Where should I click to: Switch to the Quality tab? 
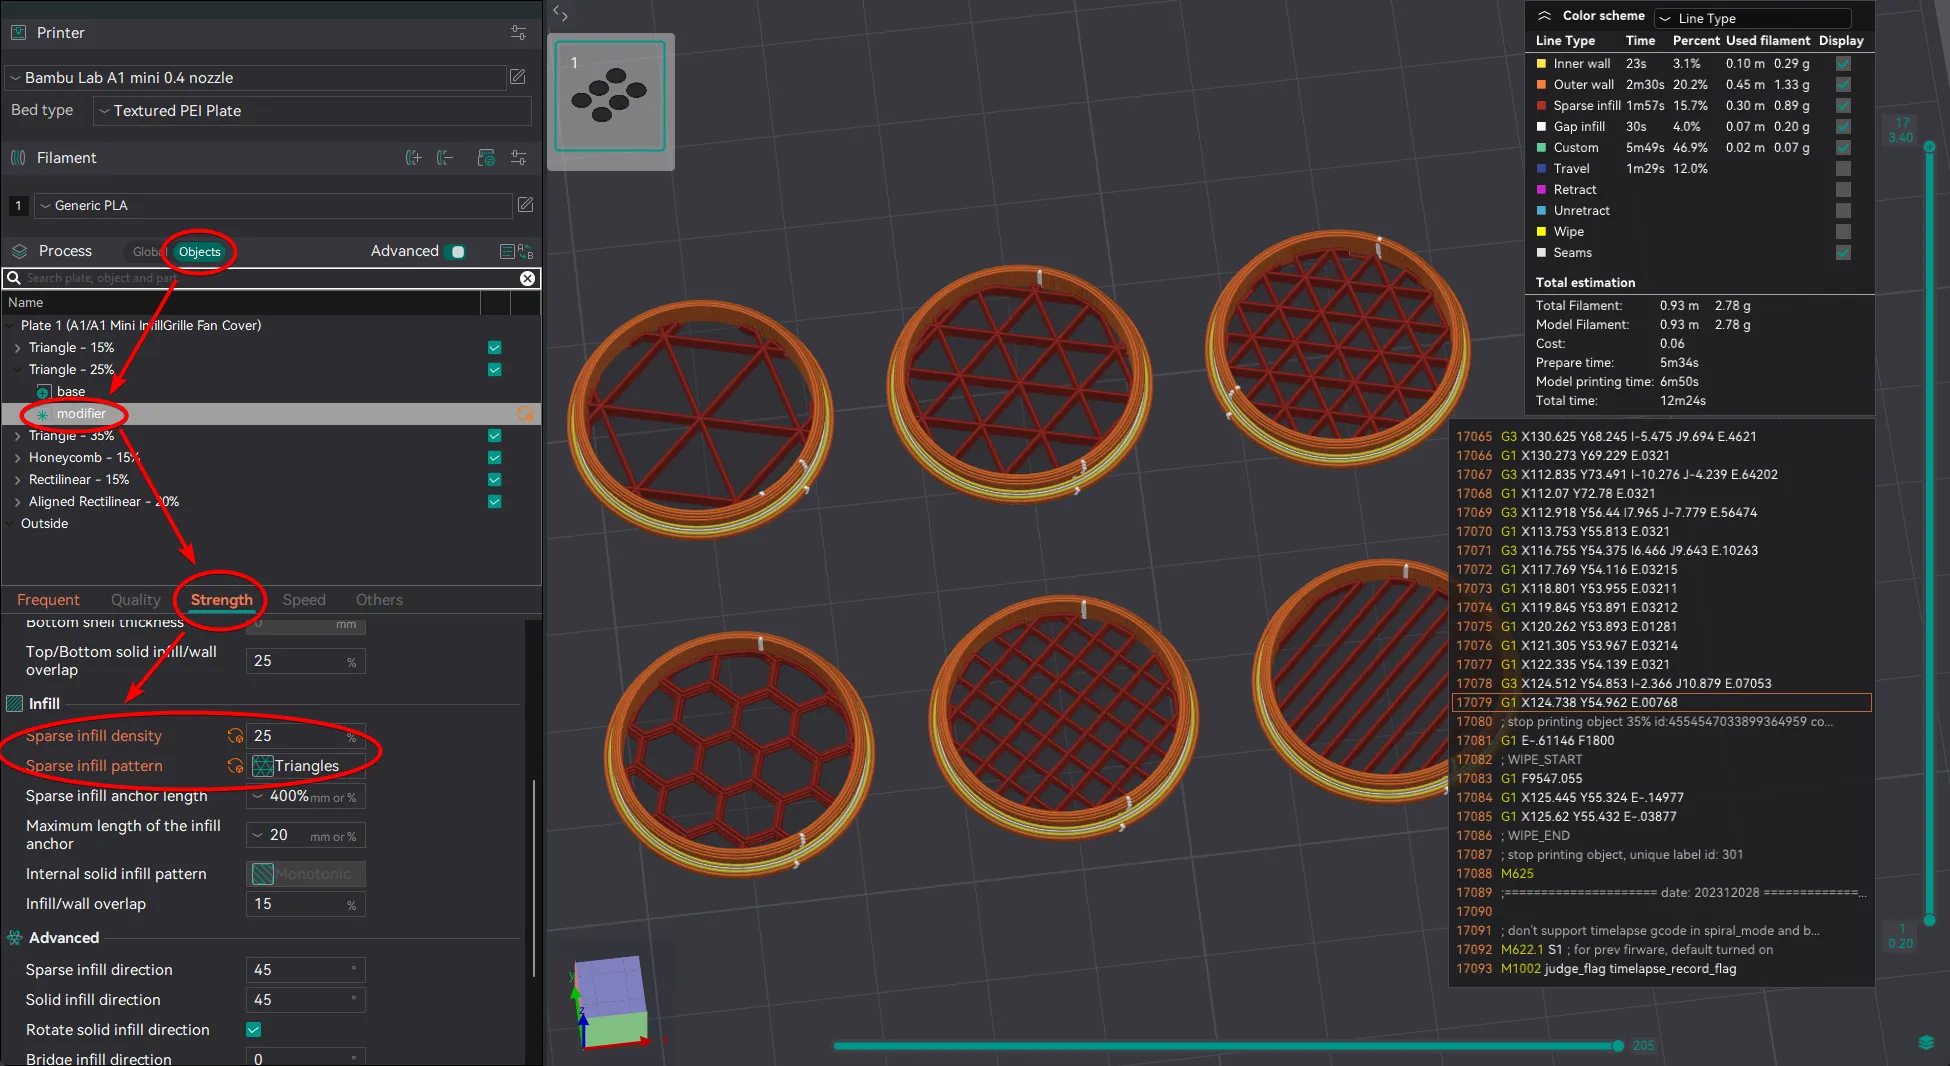click(136, 600)
